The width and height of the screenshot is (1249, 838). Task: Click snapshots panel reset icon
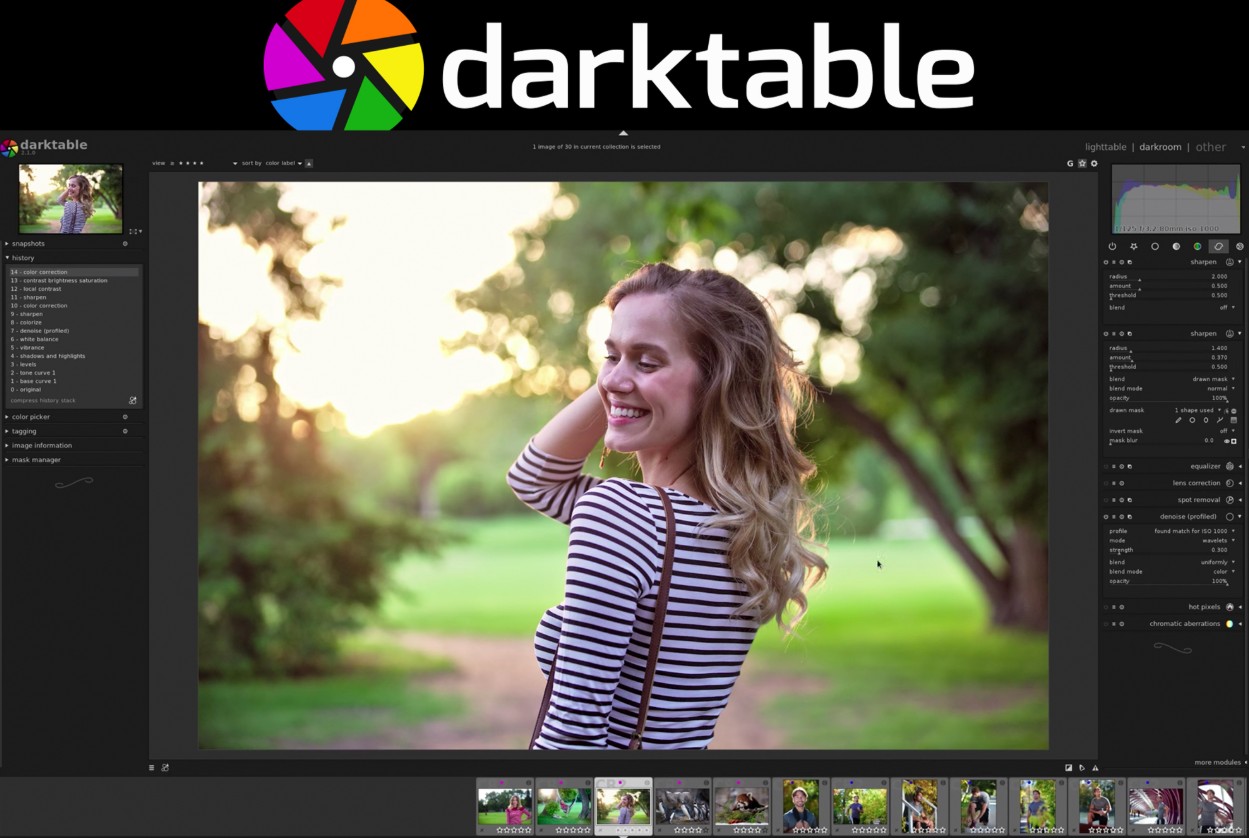(x=125, y=243)
